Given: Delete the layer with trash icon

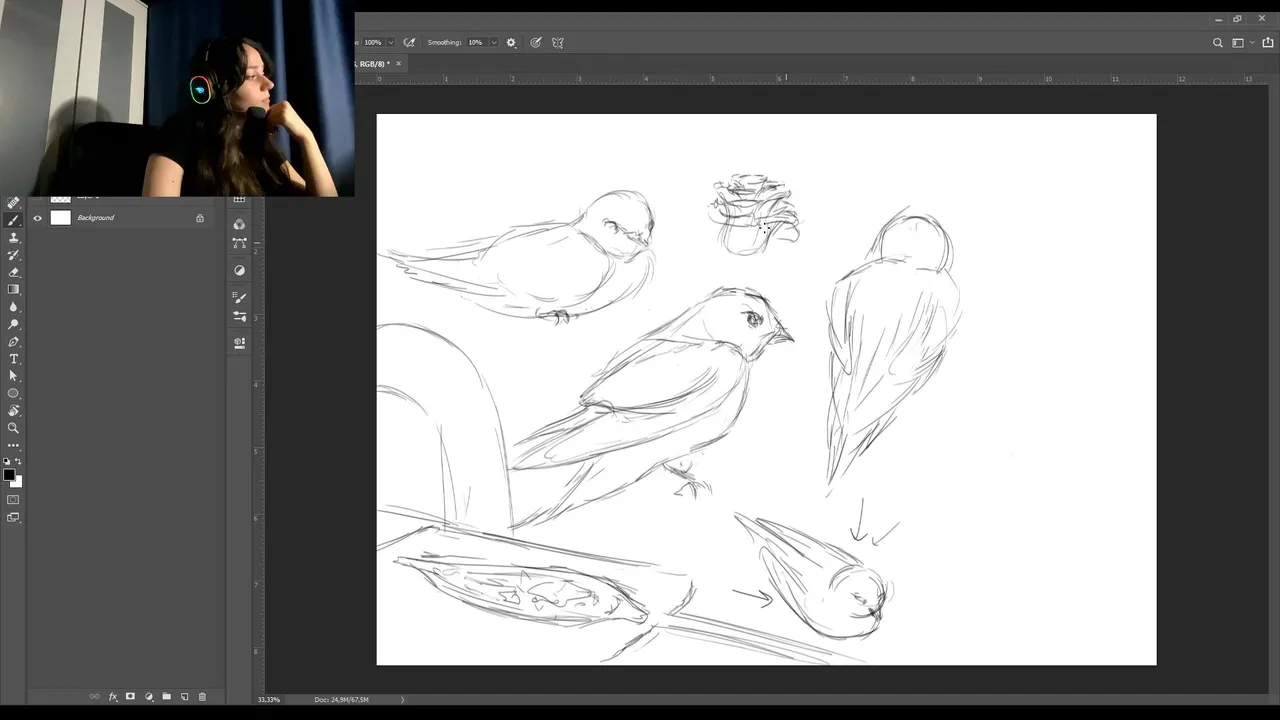Looking at the screenshot, I should (x=202, y=696).
